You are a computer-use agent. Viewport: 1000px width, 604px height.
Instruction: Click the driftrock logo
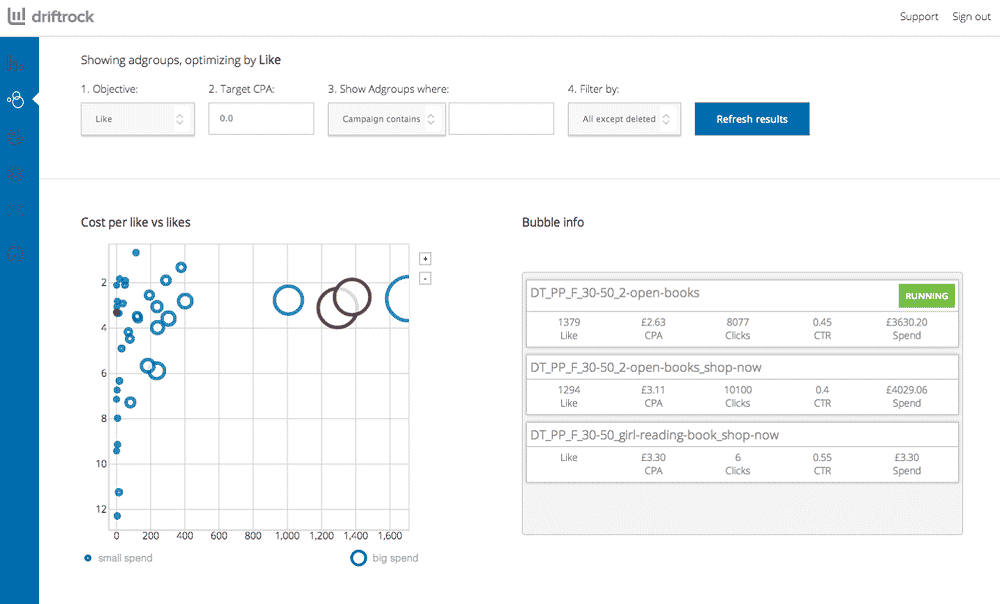54,16
